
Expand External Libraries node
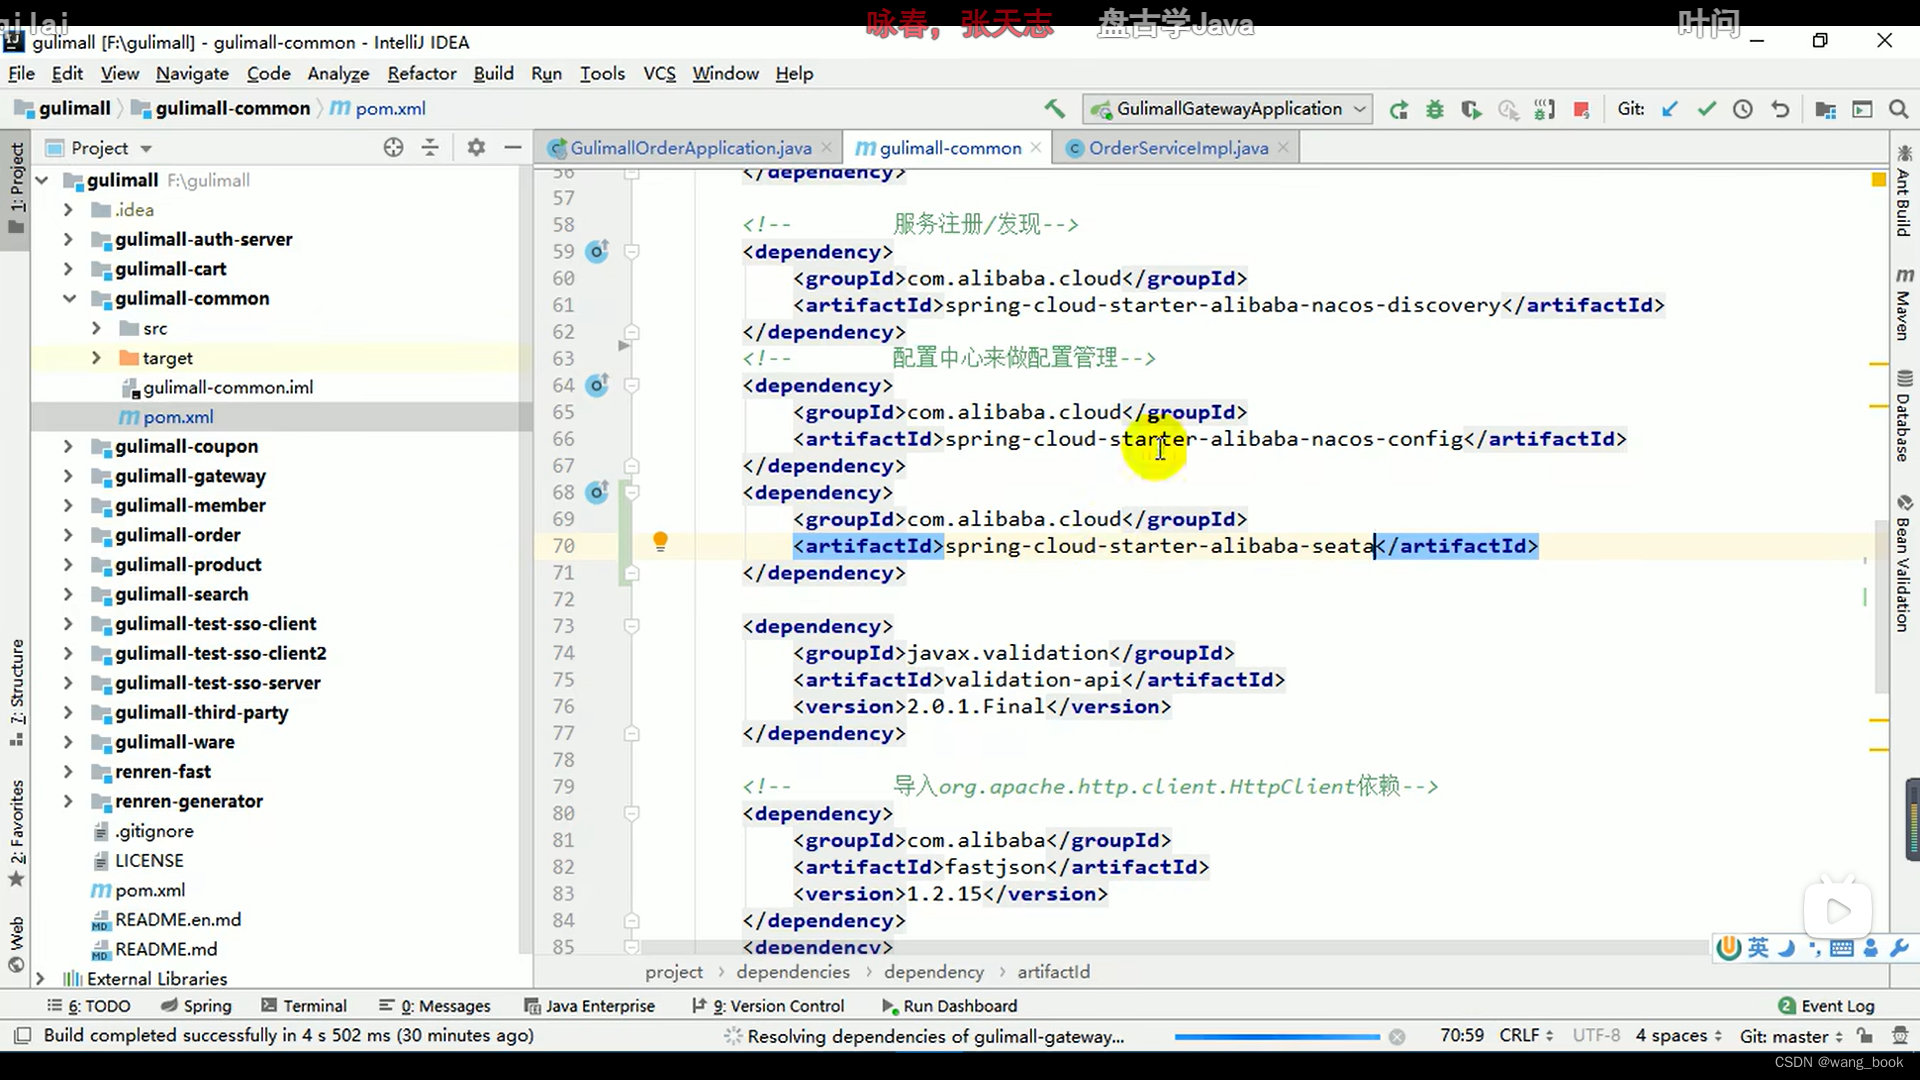click(40, 979)
